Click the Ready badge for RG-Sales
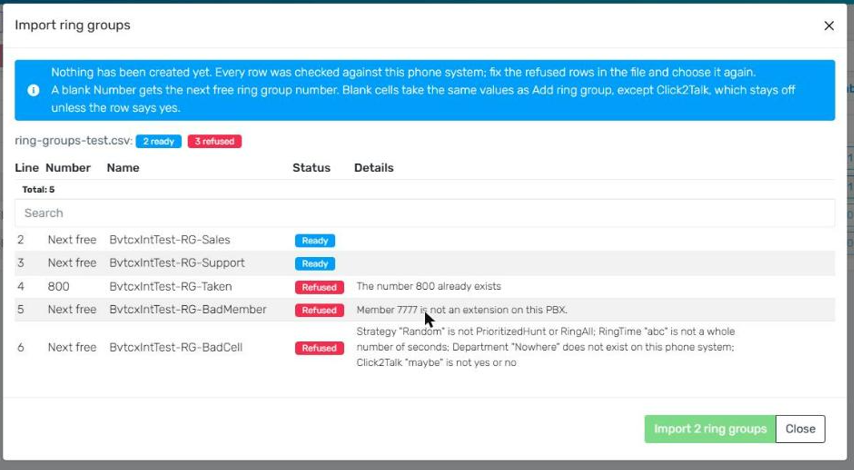The image size is (854, 470). tap(315, 240)
